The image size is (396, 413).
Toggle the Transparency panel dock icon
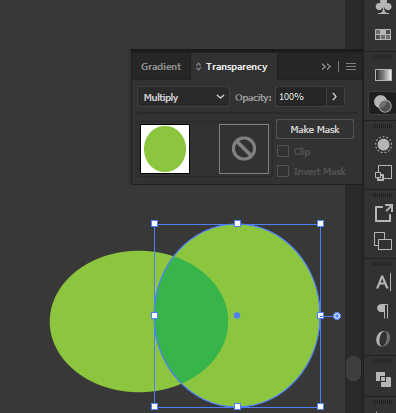pos(383,104)
